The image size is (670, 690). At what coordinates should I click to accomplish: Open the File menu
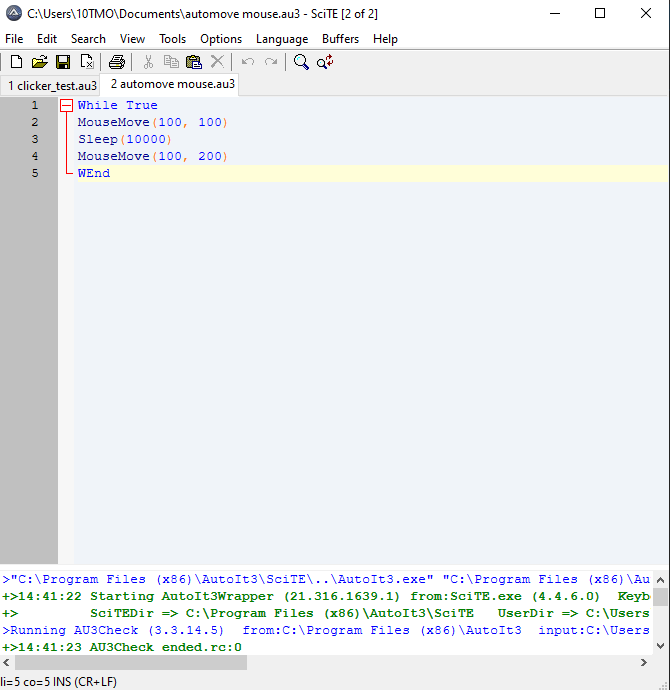(14, 39)
